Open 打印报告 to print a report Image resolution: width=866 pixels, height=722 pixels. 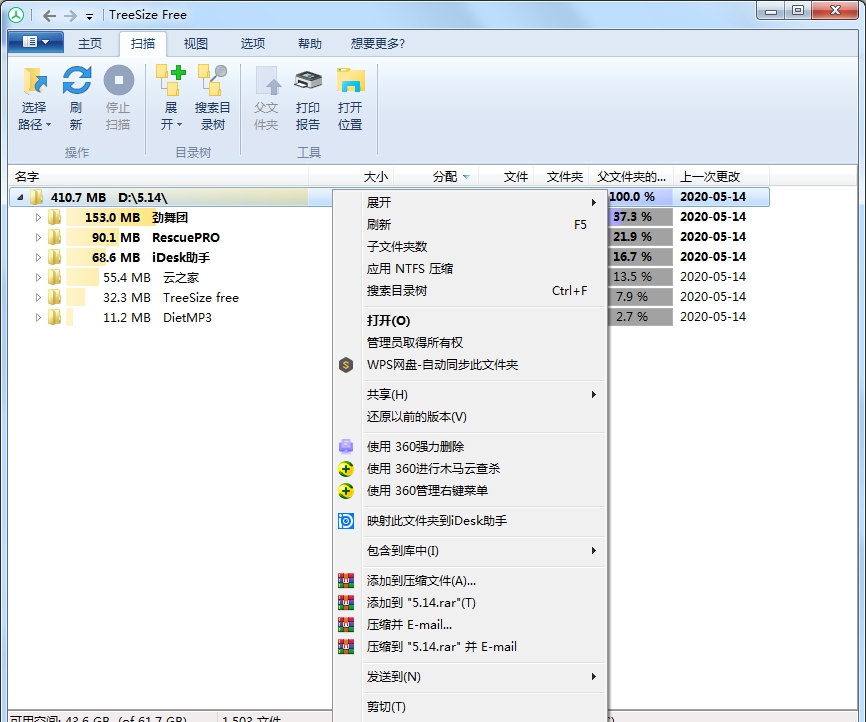pyautogui.click(x=307, y=97)
